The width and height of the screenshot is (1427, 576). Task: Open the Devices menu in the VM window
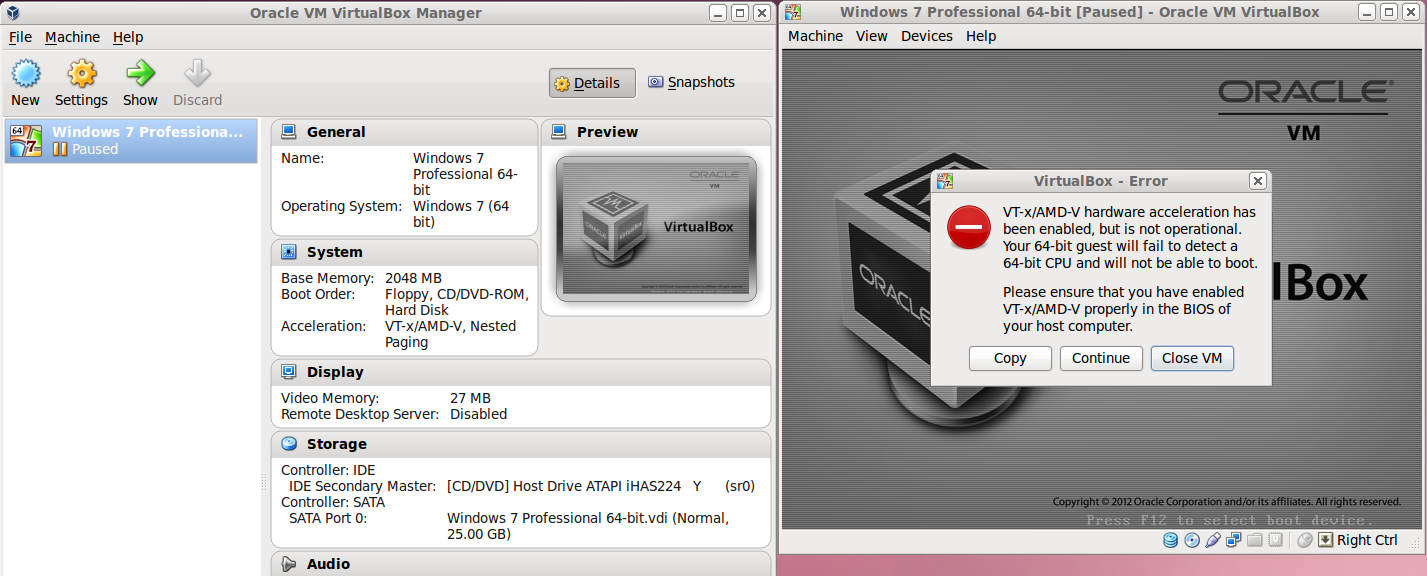pos(927,36)
